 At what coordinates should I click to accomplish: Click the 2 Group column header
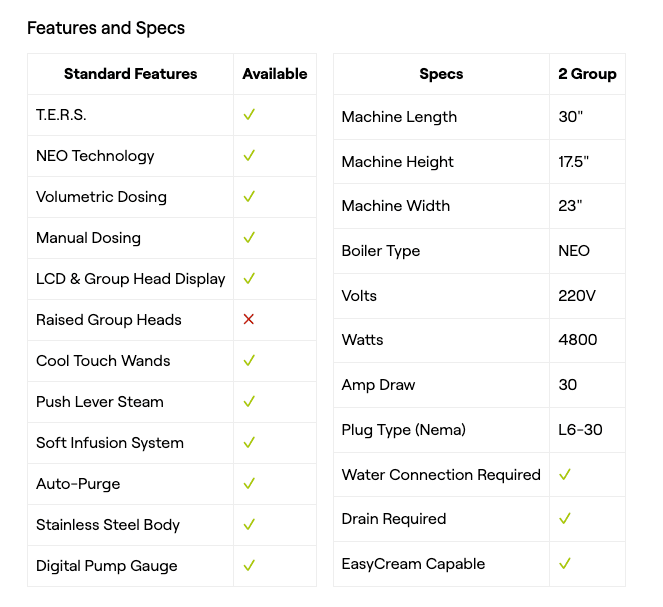[587, 74]
